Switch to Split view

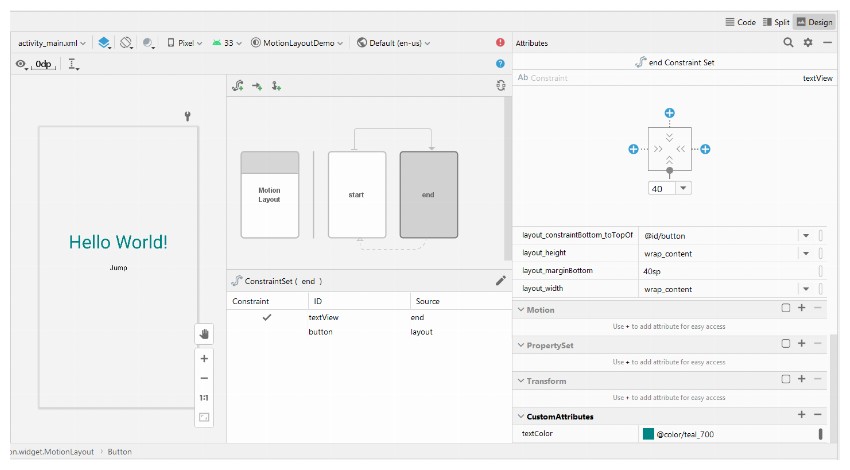pos(776,22)
